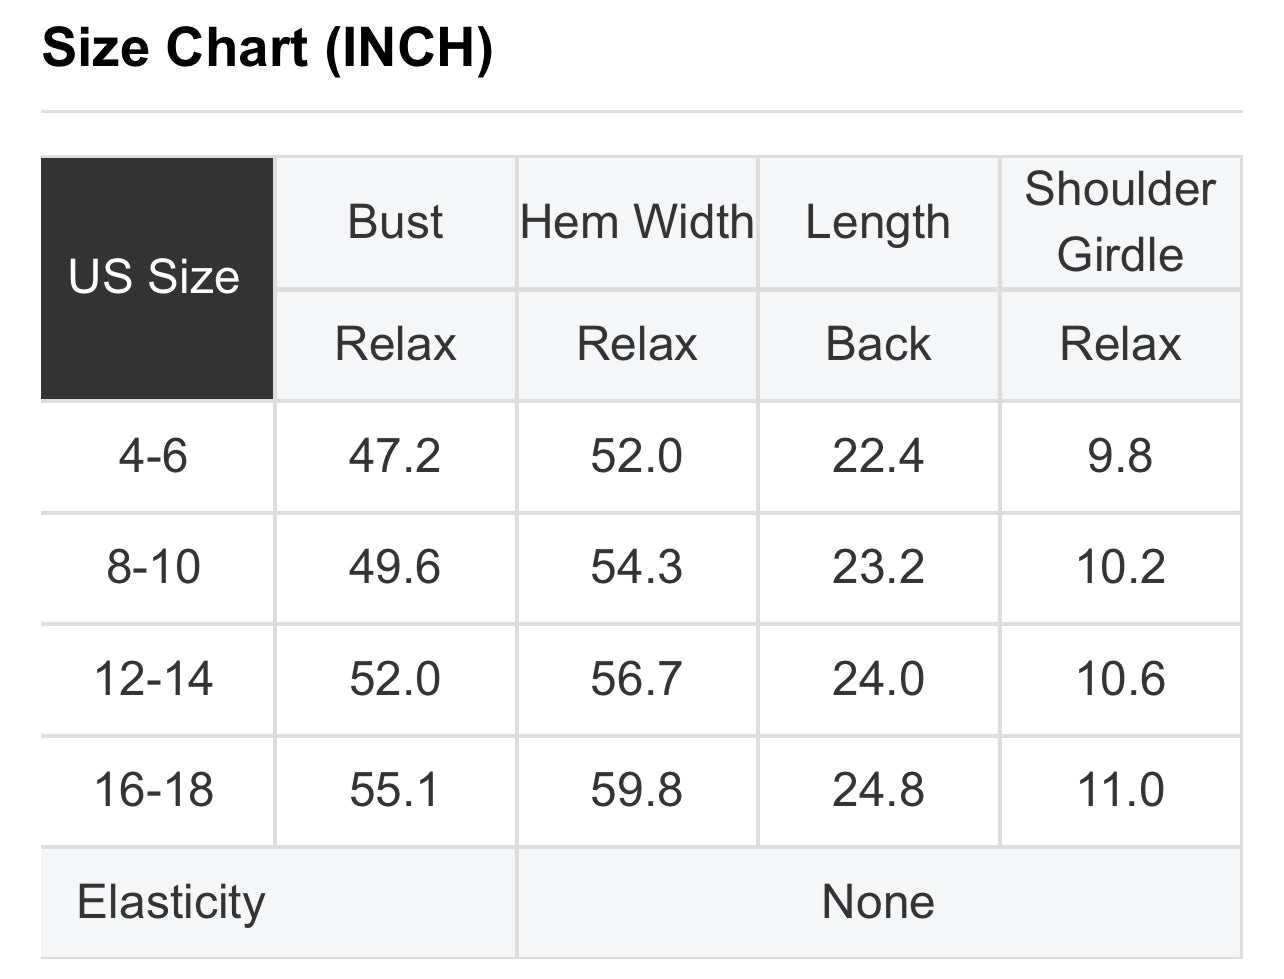Click shoulder girdle value 9.8
Screen dimensions: 1284x979
coord(1120,456)
